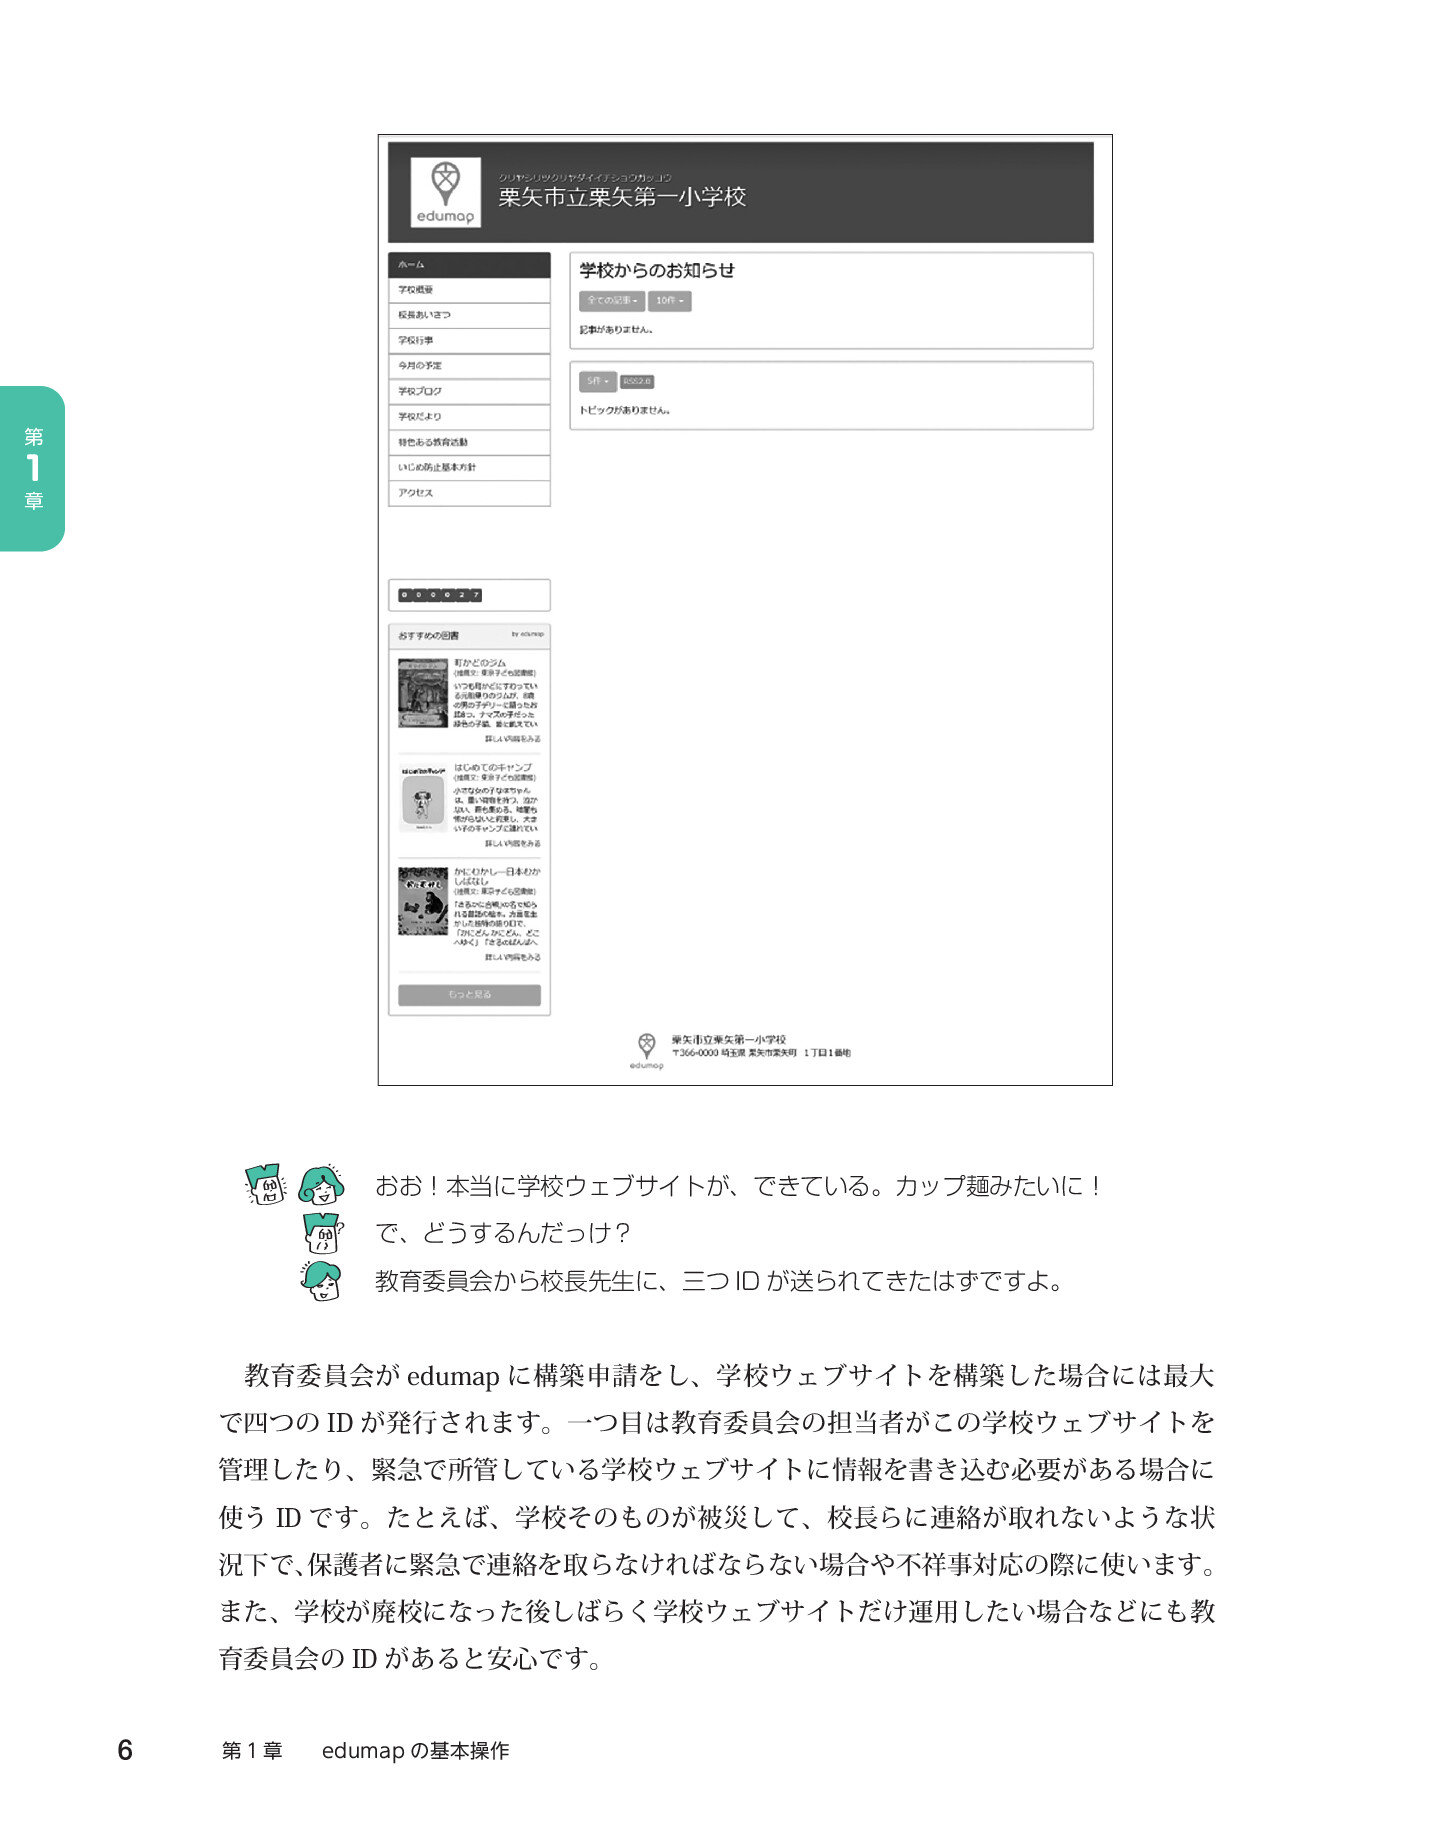Expand the 全ての記事 filter dropdown
This screenshot has height=1827, width=1433.
612,300
